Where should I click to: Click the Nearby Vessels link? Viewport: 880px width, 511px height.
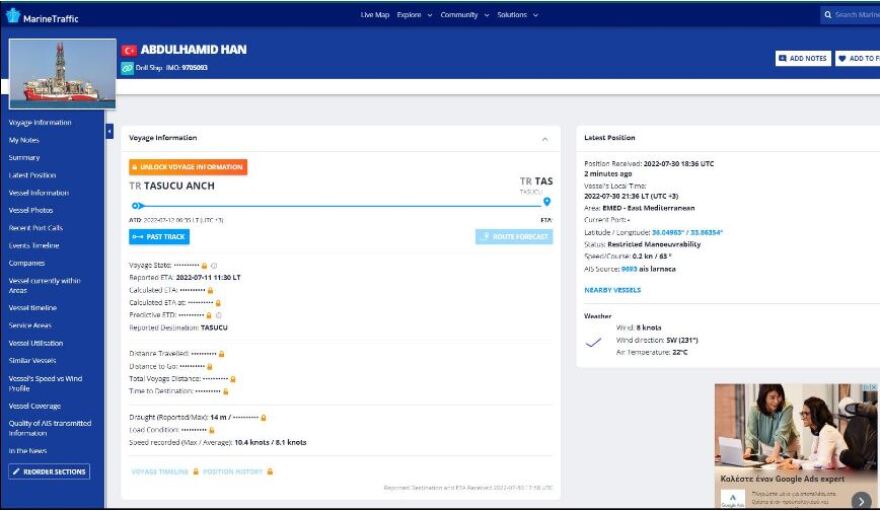(612, 290)
